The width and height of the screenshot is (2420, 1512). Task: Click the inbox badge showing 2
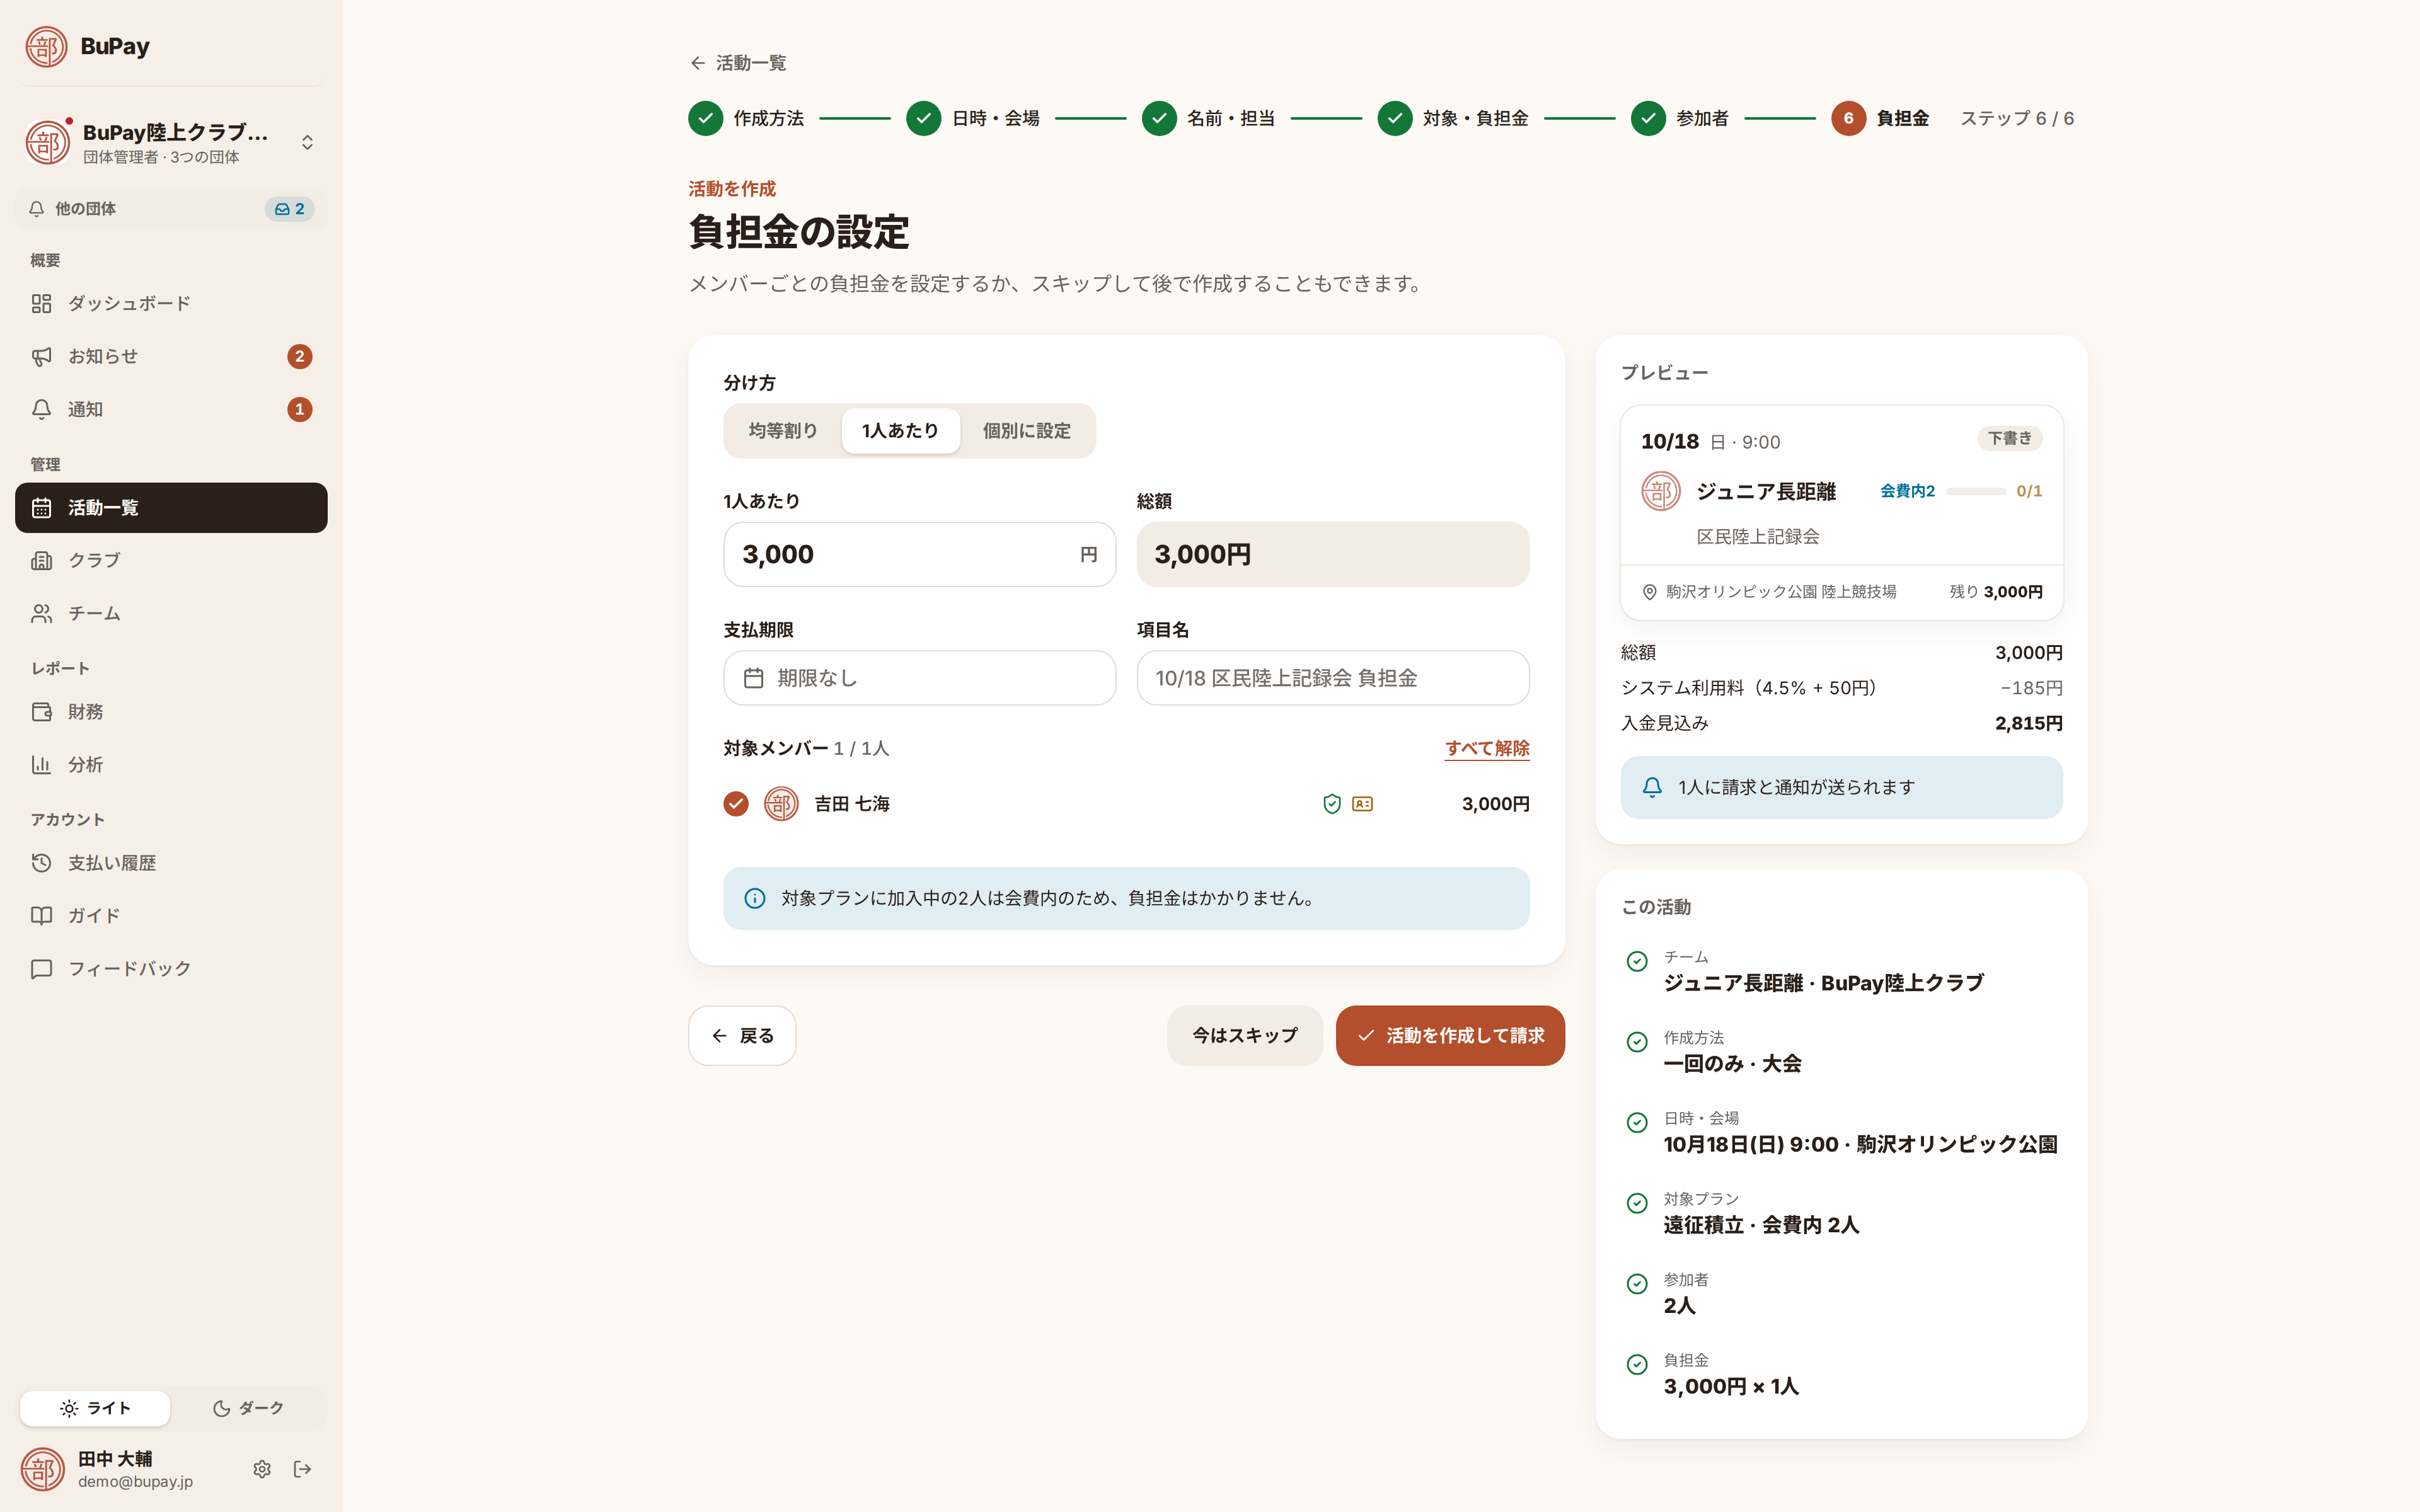click(x=290, y=209)
